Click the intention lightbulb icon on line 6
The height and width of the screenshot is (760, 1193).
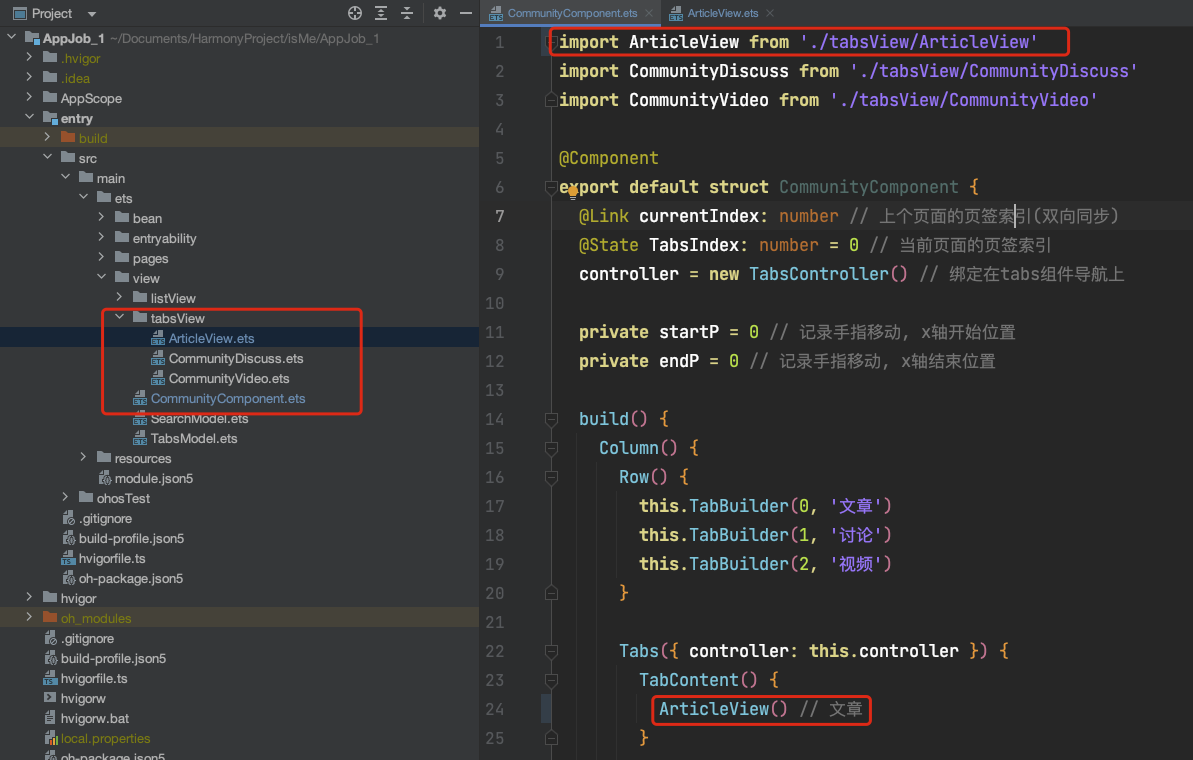pyautogui.click(x=572, y=192)
